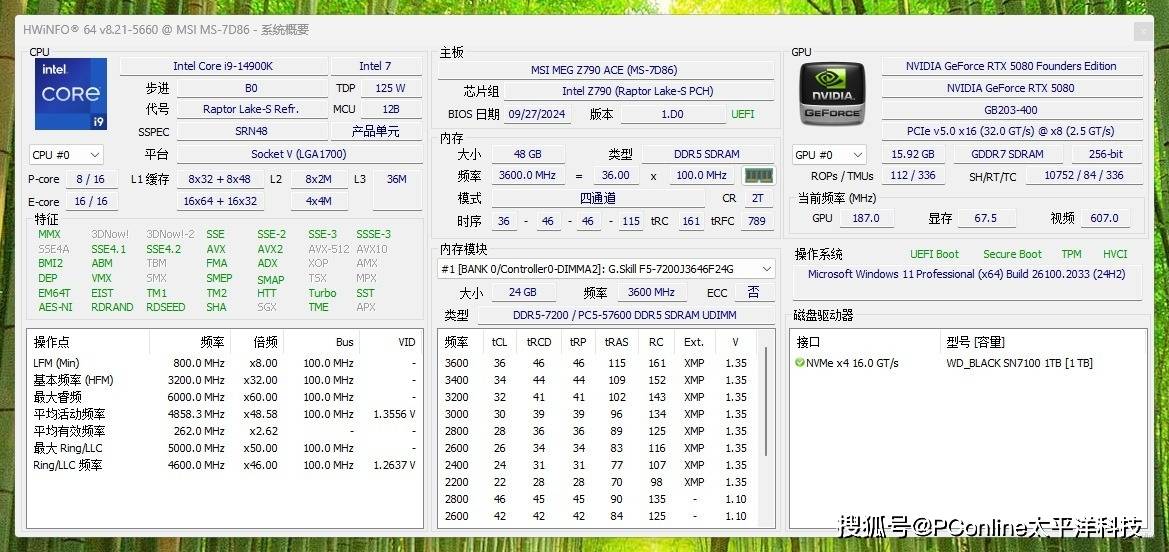
Task: Click Intel Z790 (Raptor Lake-S PCH) chipset field
Action: 638,92
